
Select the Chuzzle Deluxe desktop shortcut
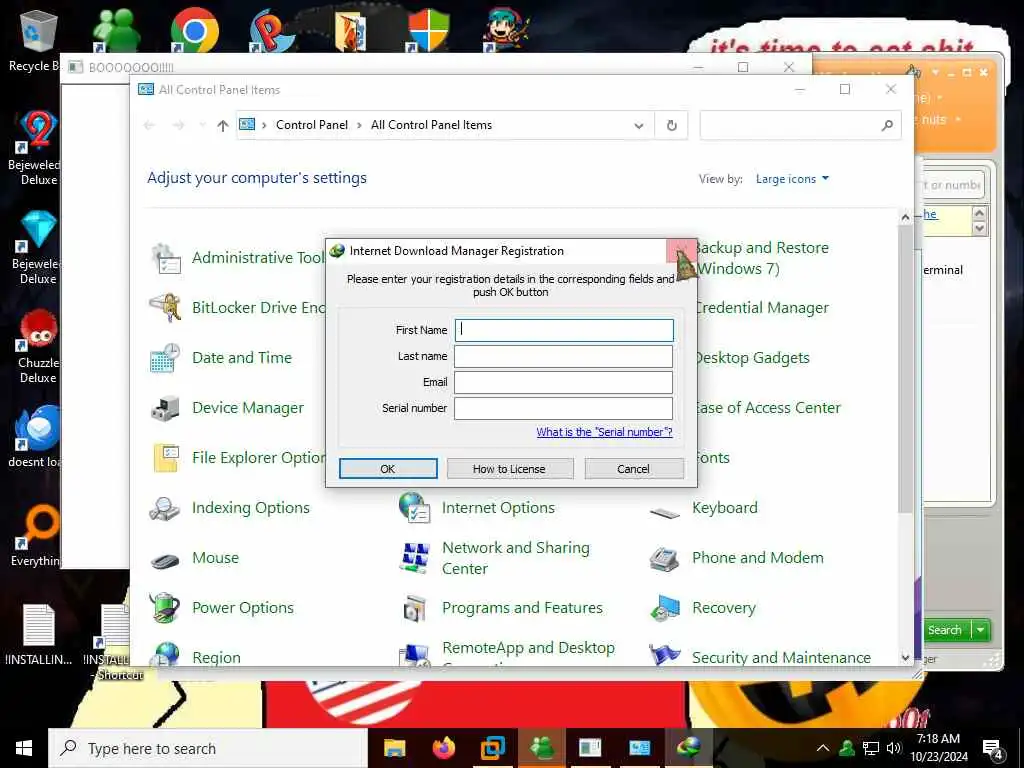(38, 346)
